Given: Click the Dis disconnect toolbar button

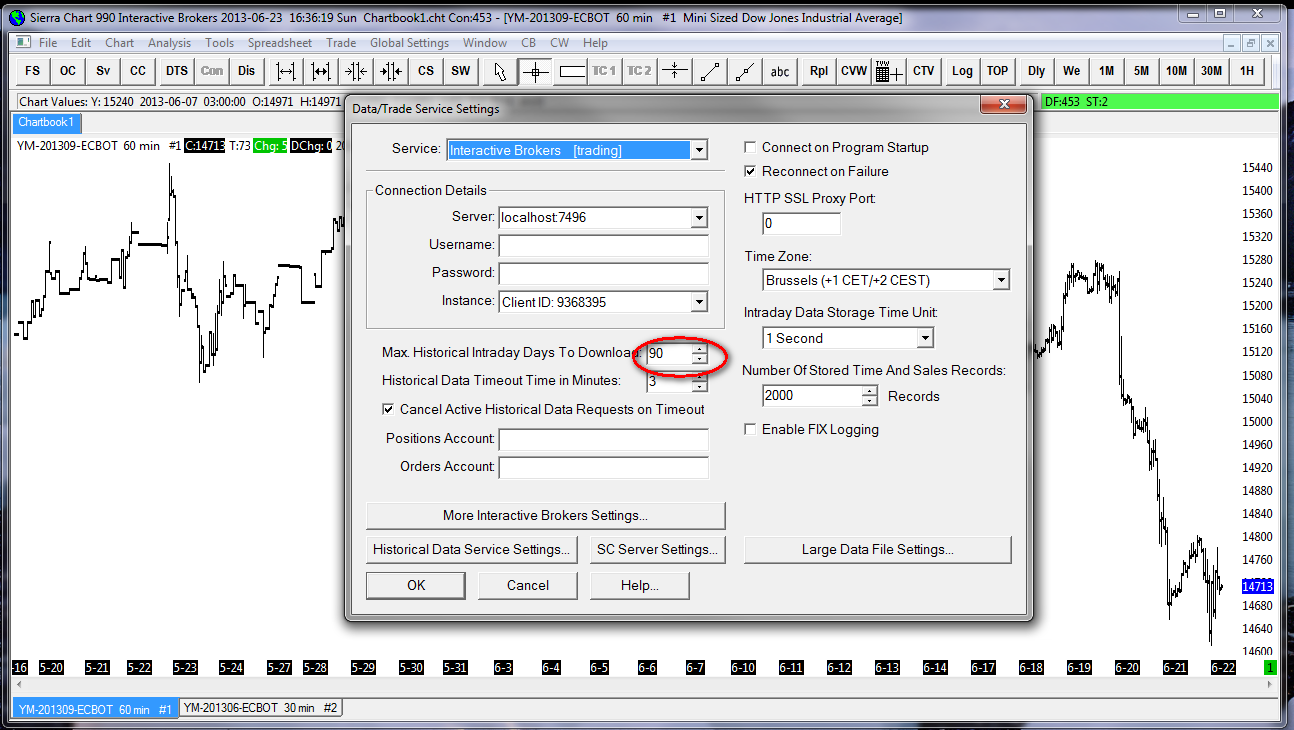Looking at the screenshot, I should pyautogui.click(x=247, y=71).
